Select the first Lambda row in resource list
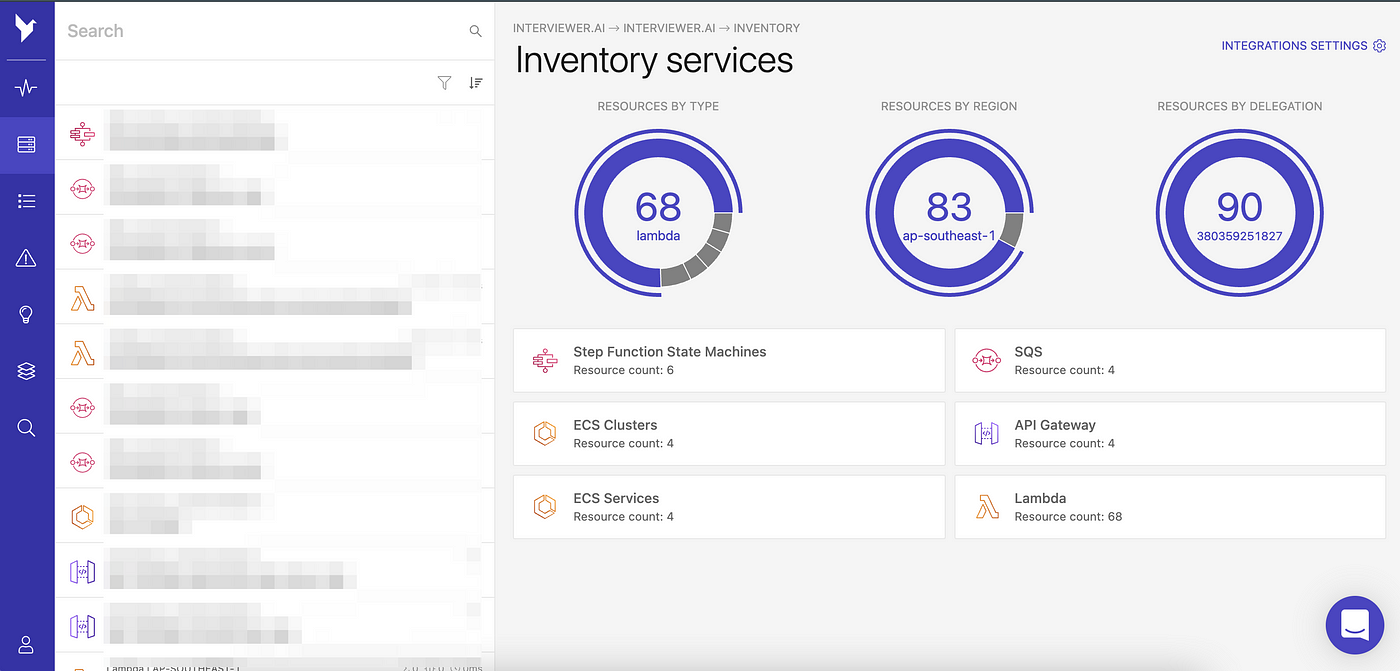 [274, 297]
